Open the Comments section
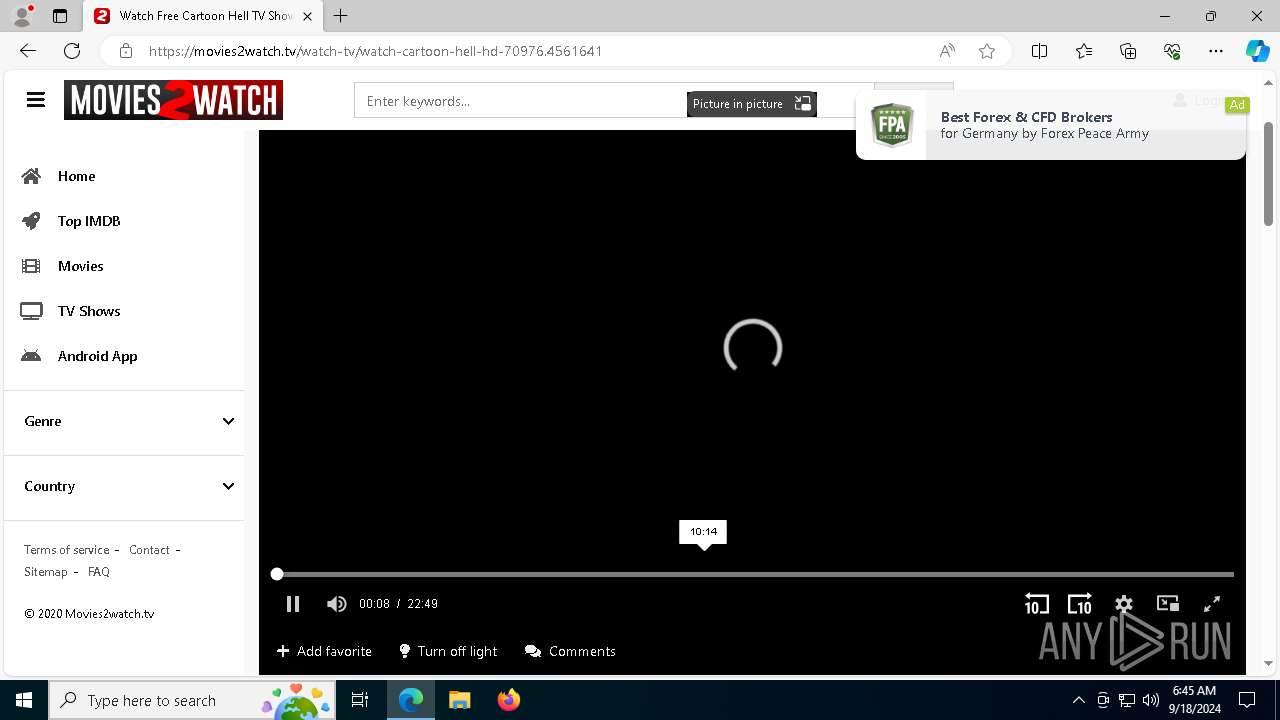This screenshot has width=1280, height=720. [570, 651]
